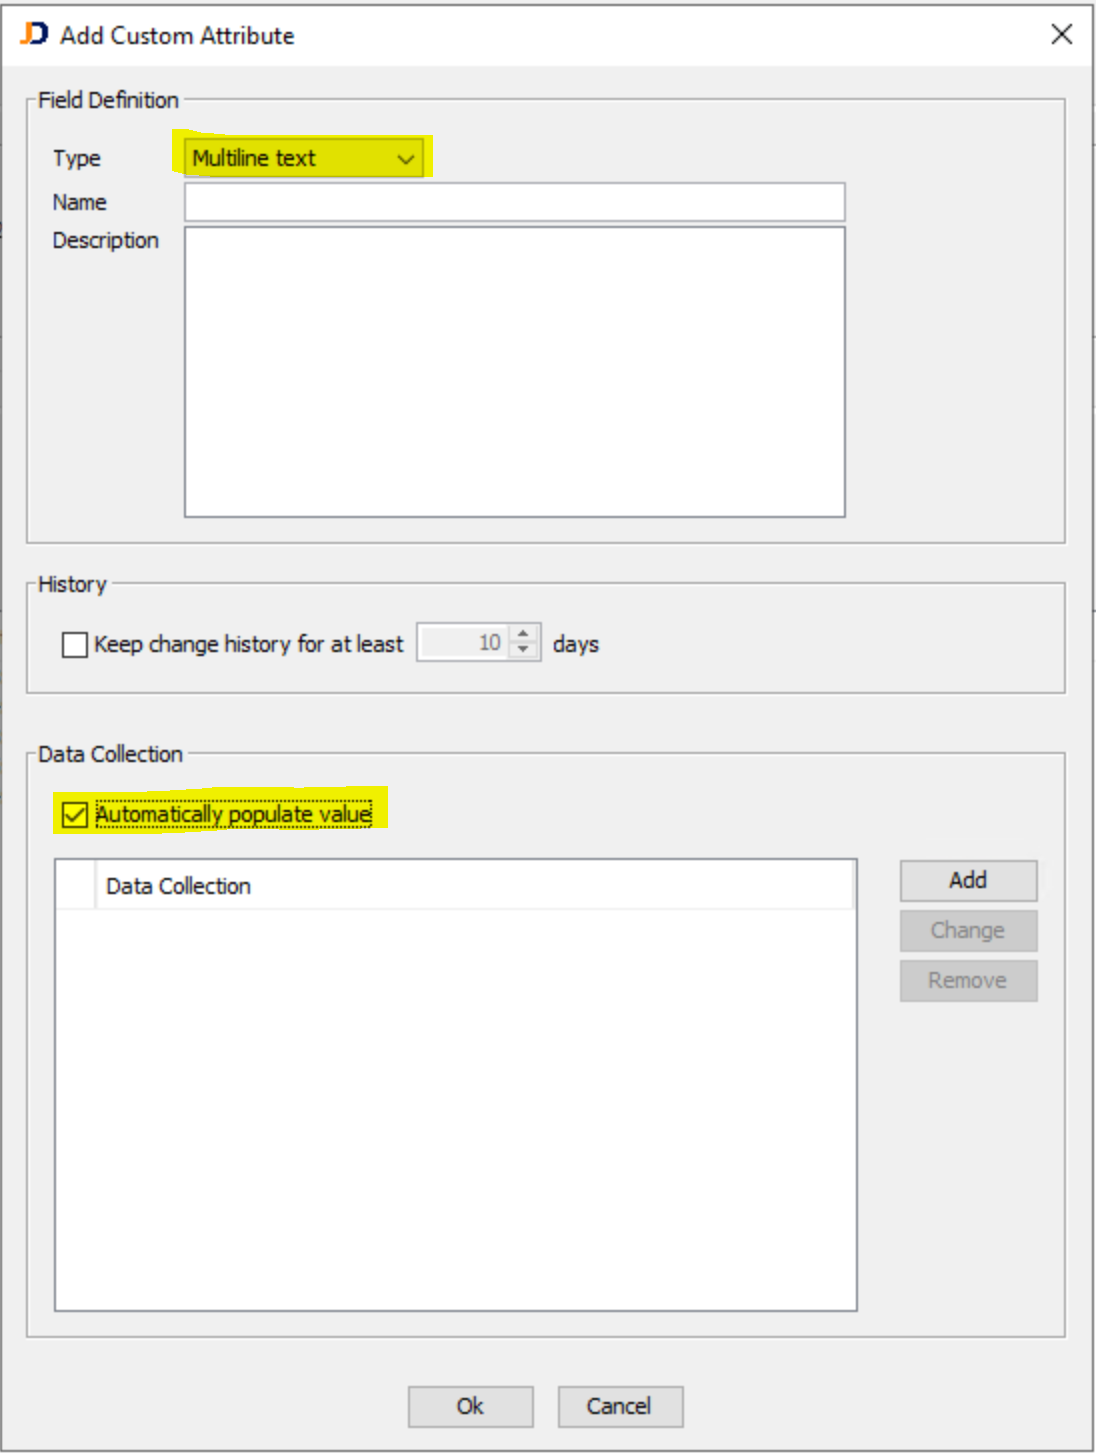
Task: Click inside the Description text area
Action: pyautogui.click(x=517, y=370)
